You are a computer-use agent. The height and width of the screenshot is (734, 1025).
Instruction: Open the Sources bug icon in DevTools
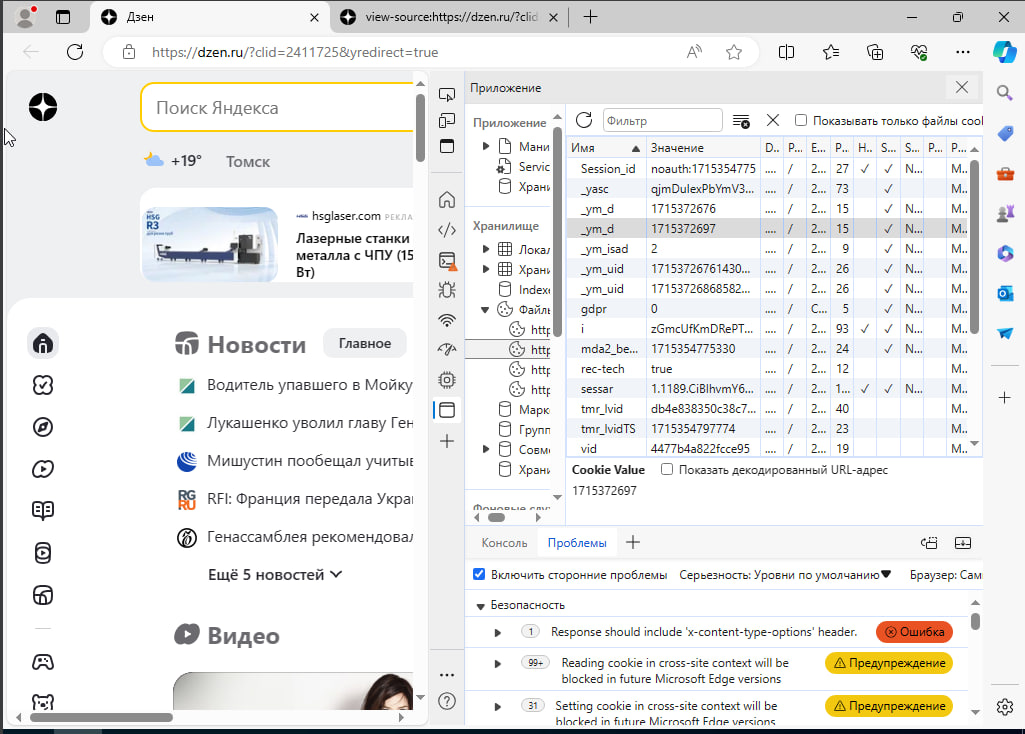pos(447,290)
